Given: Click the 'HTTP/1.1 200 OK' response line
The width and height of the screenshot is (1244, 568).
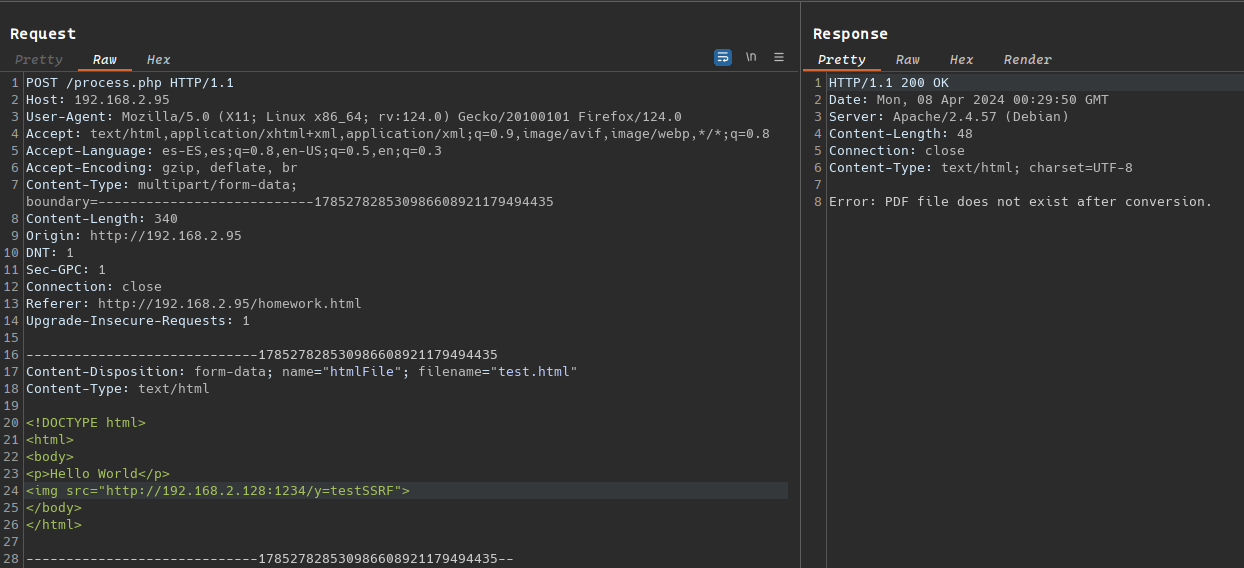Looking at the screenshot, I should (x=889, y=83).
